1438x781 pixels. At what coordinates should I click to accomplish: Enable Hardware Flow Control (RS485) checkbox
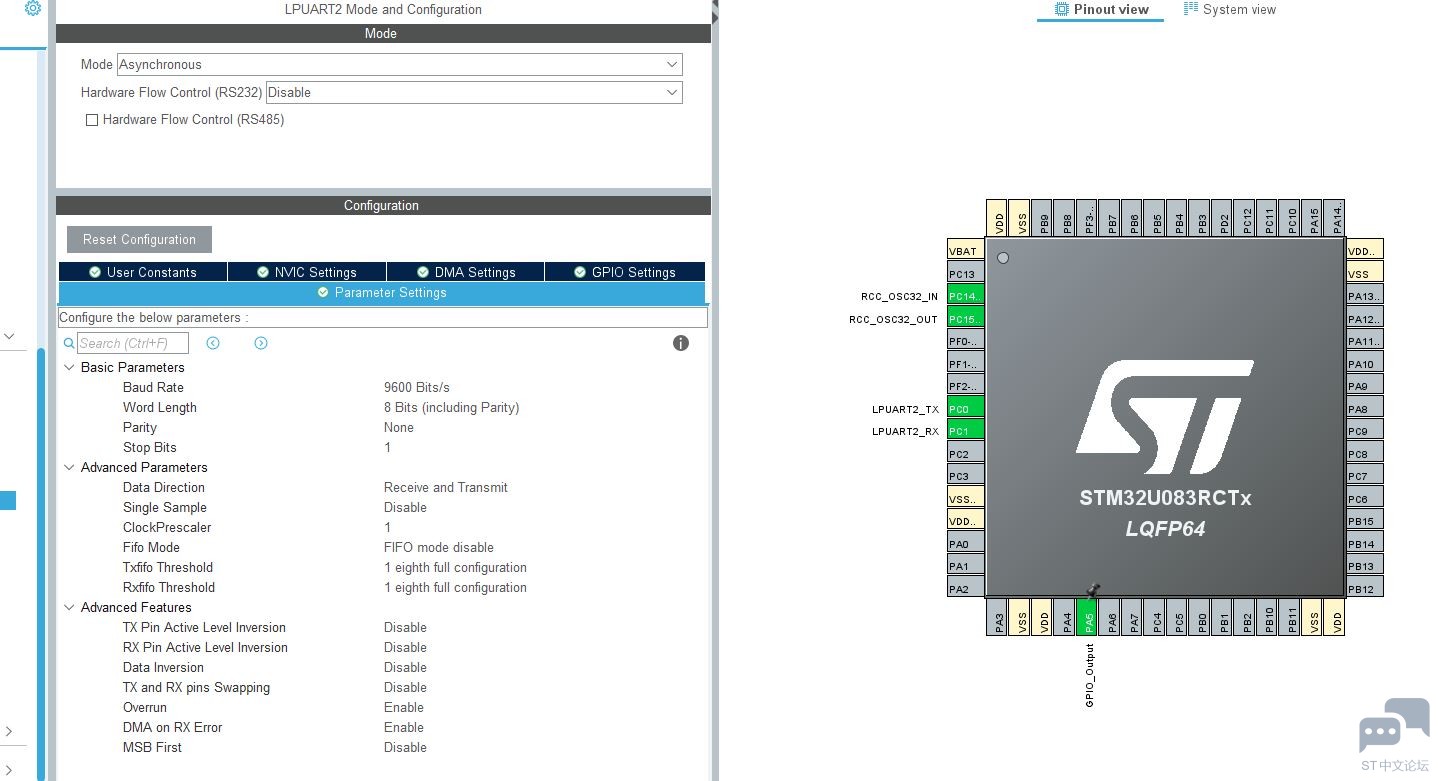point(92,120)
